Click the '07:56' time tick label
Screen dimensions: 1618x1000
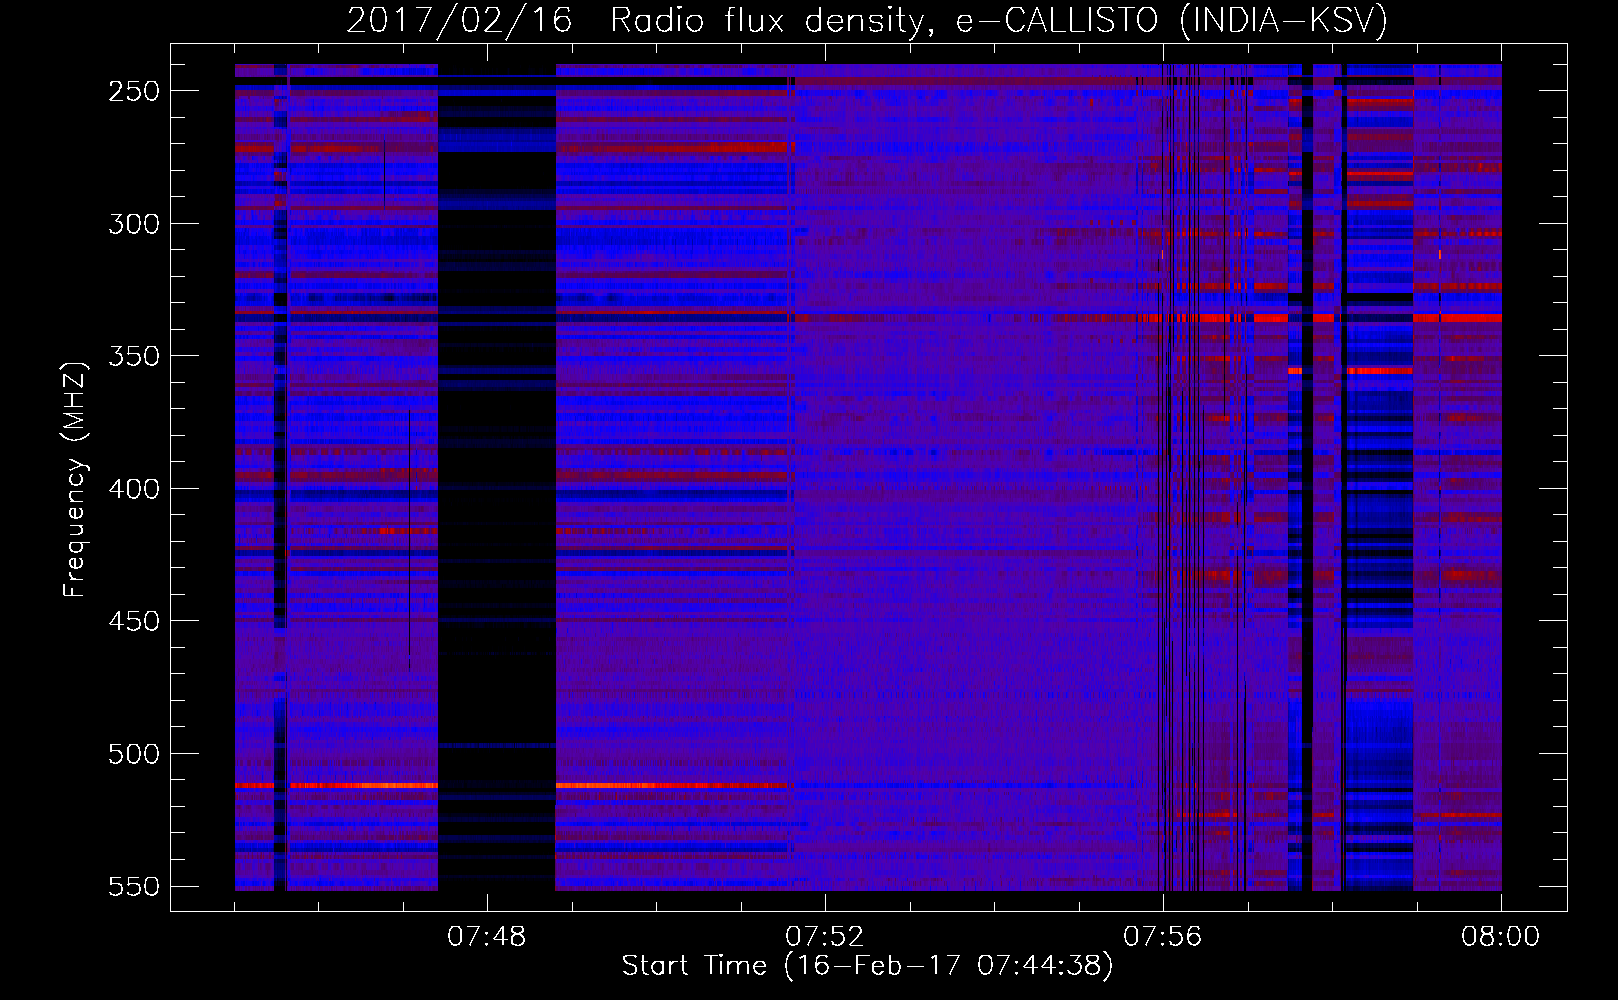(1162, 937)
